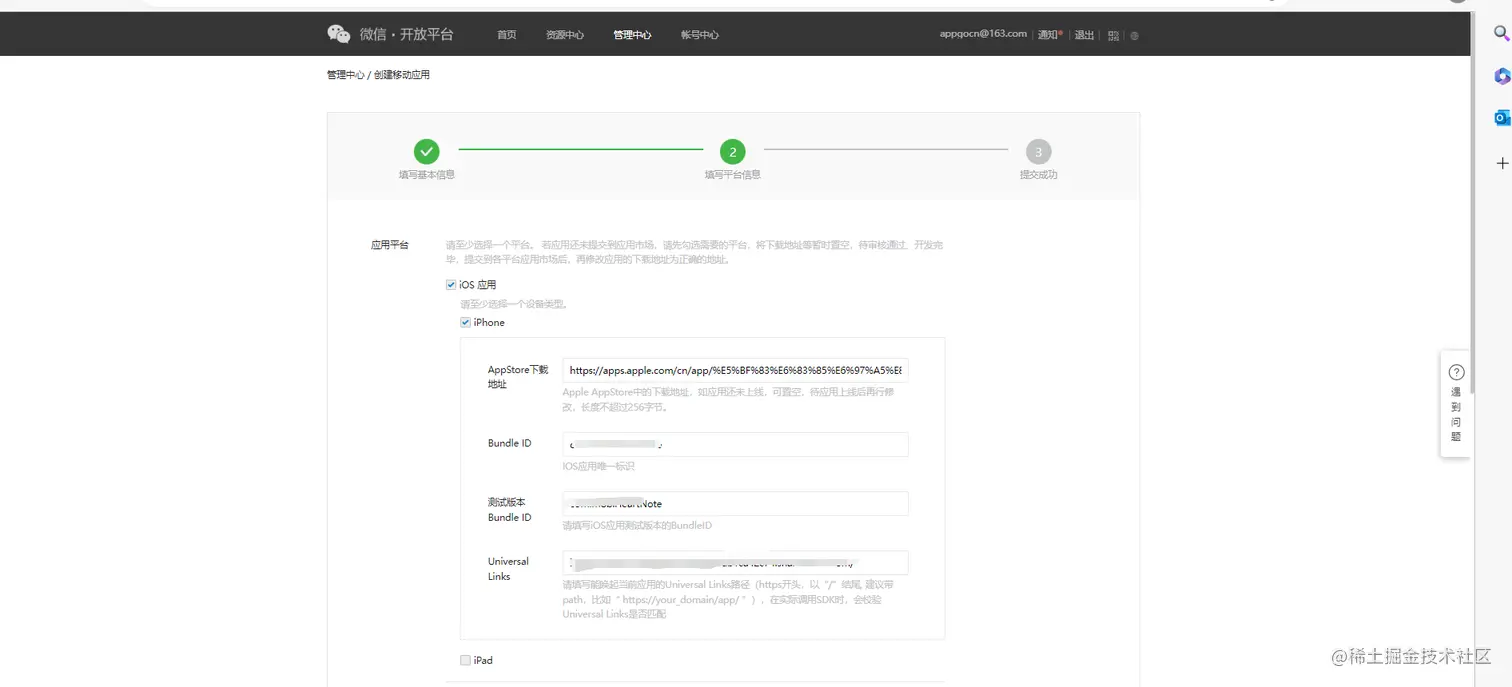
Task: Focus the Universal Links input field
Action: point(735,563)
